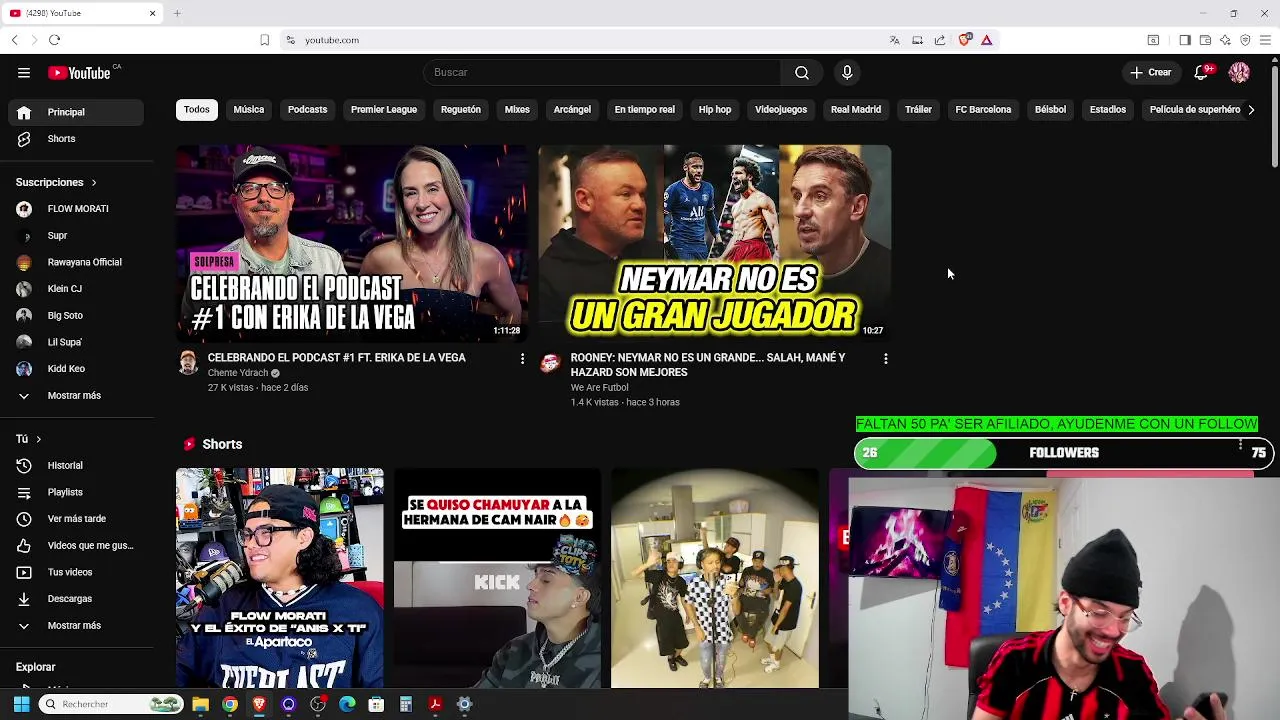Open the Klein CJ subscription
Viewport: 1280px width, 720px height.
pyautogui.click(x=78, y=289)
